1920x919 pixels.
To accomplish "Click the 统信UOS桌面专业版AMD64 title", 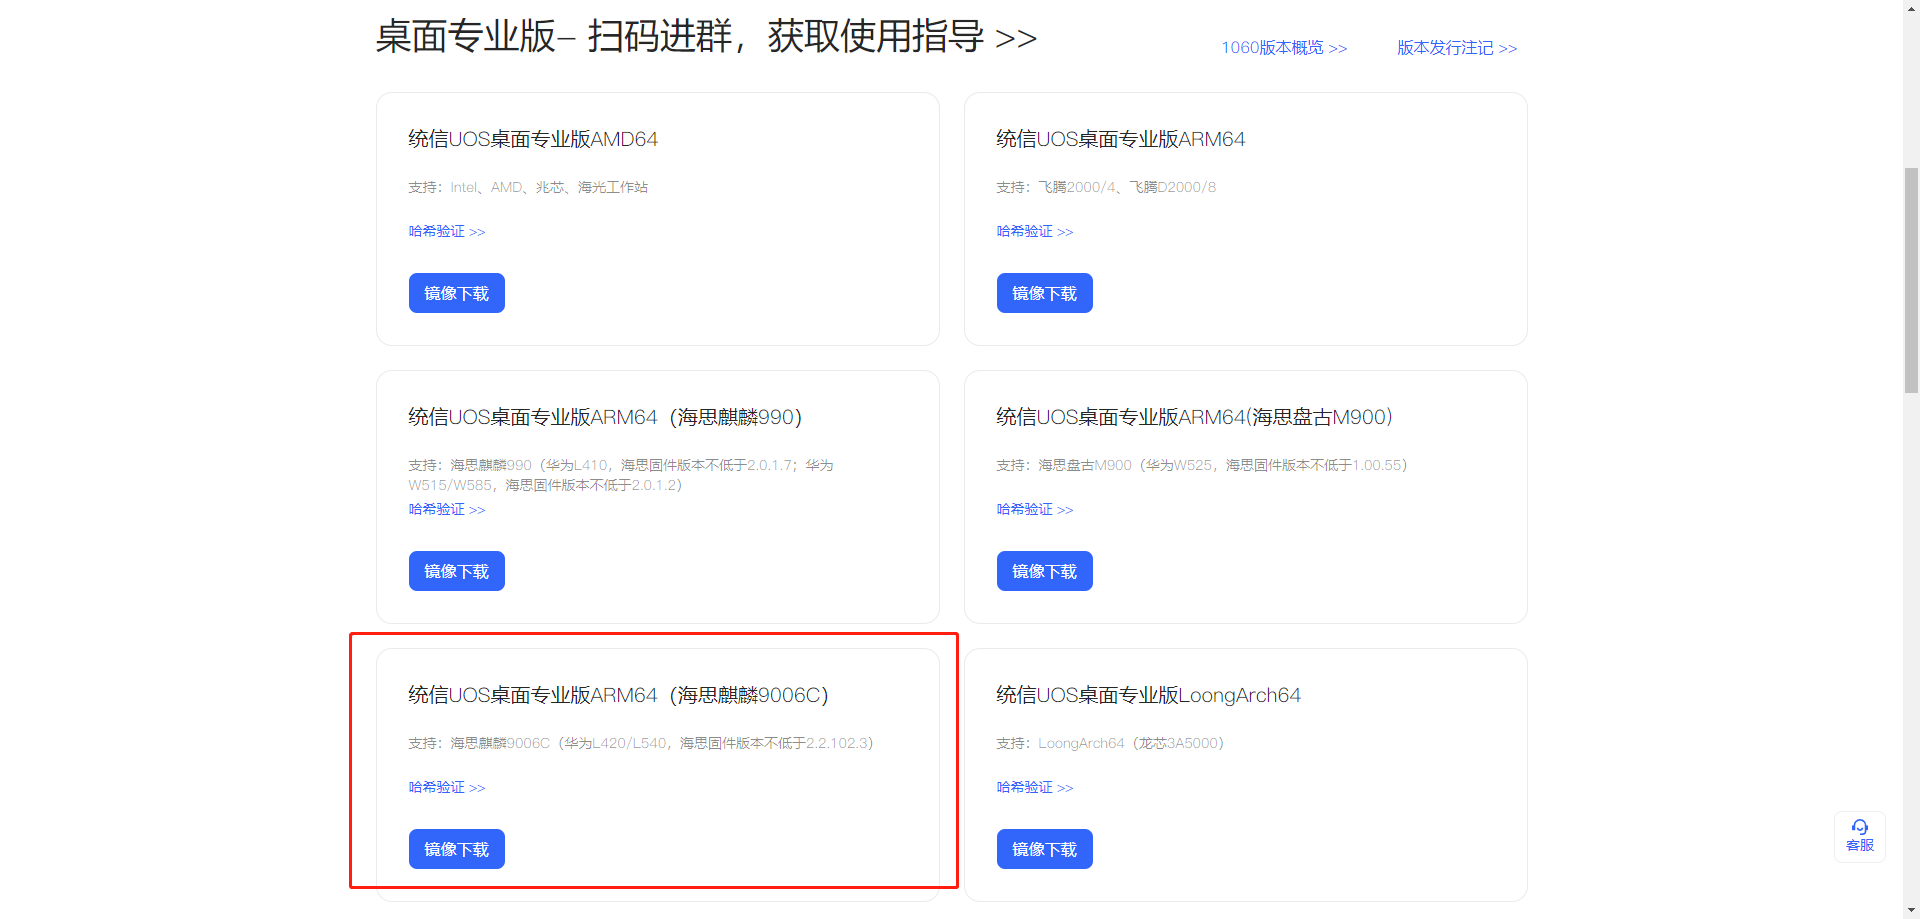I will click(x=533, y=139).
